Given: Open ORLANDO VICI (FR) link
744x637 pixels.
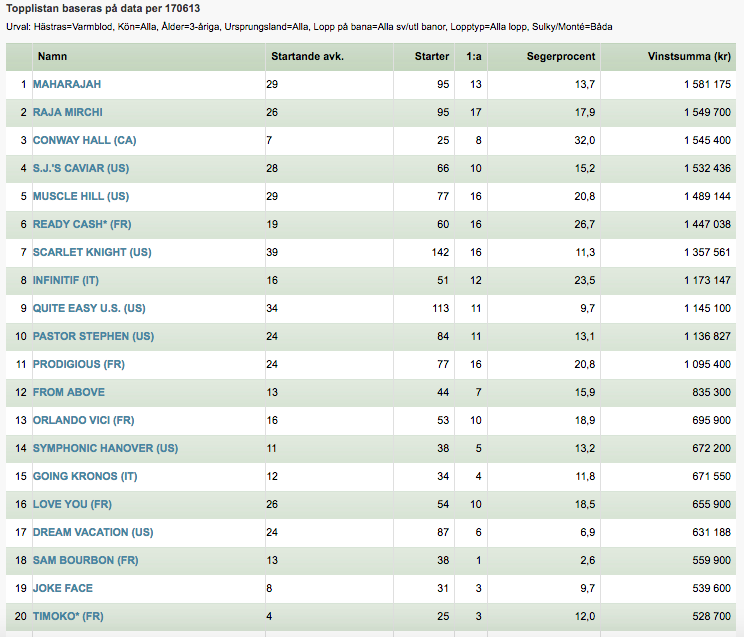Looking at the screenshot, I should 84,421.
